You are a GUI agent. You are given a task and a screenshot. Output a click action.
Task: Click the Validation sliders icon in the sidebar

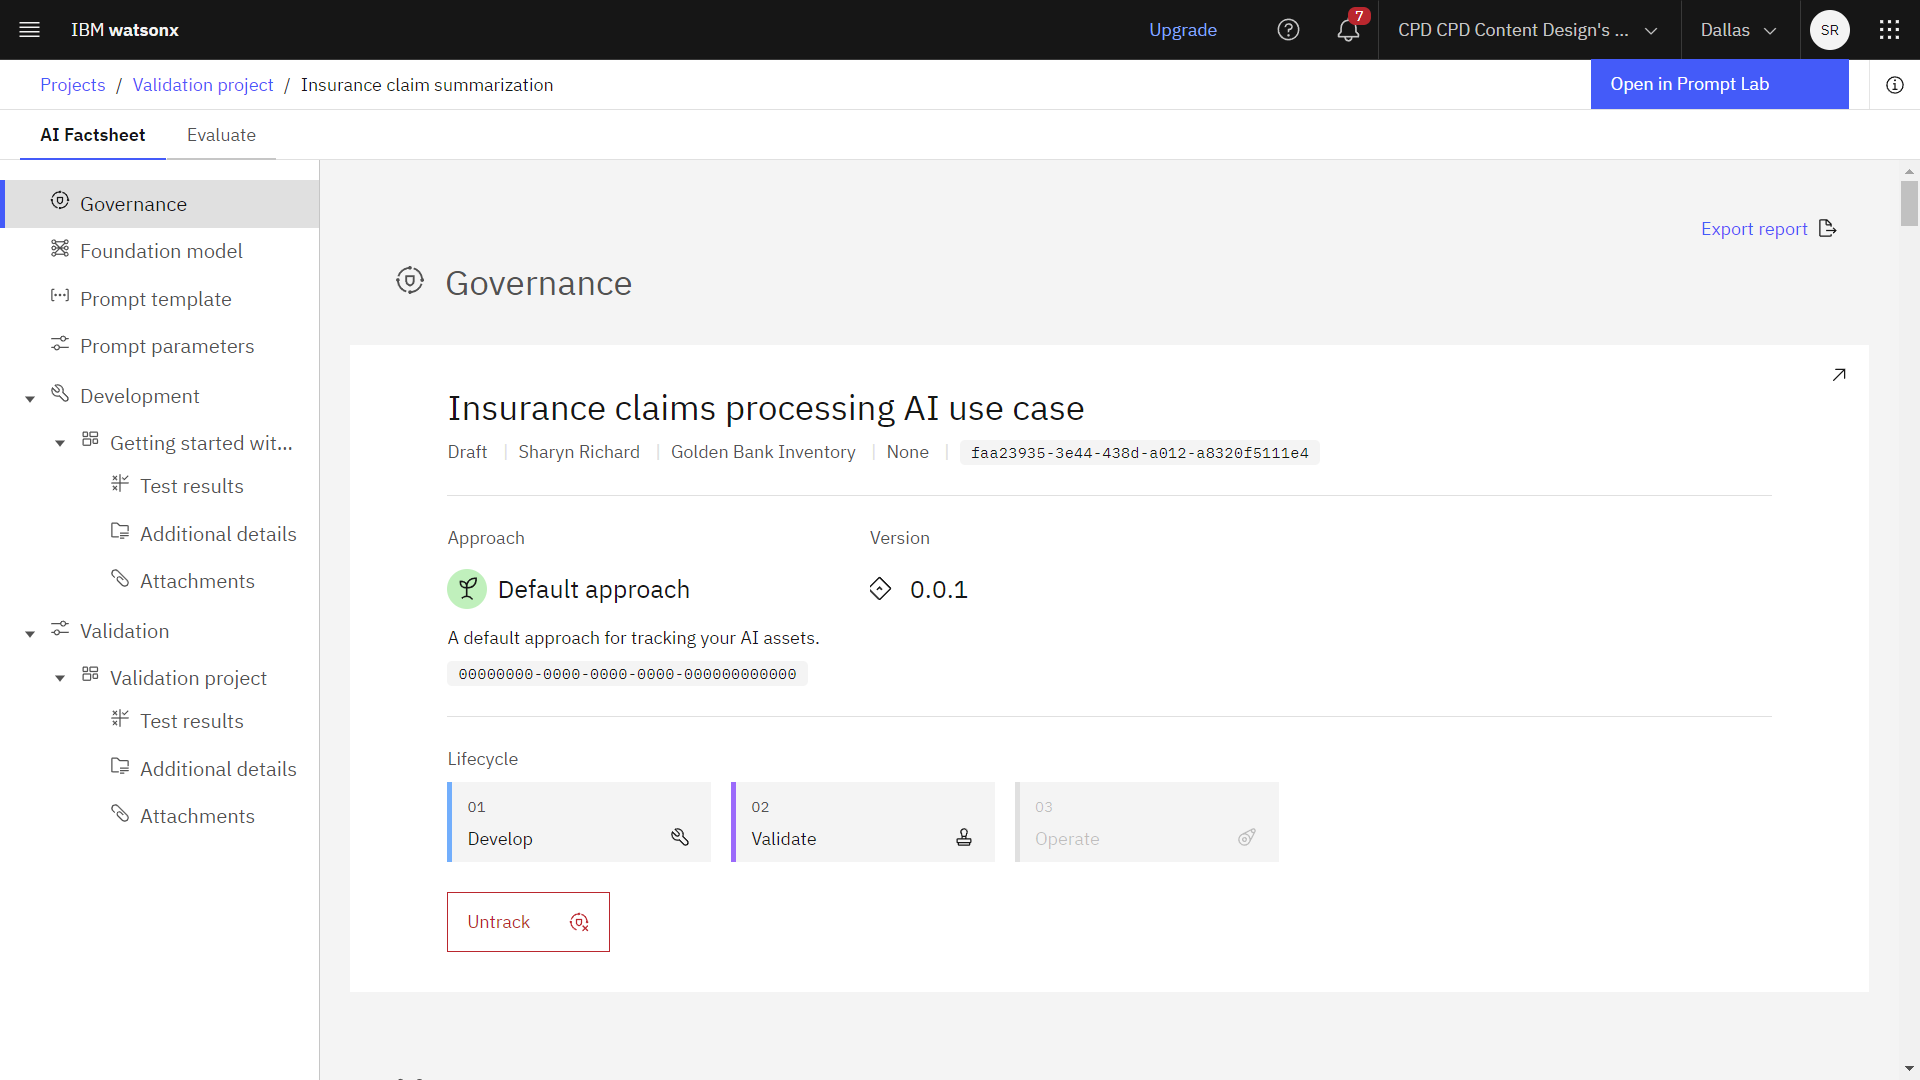pos(60,628)
